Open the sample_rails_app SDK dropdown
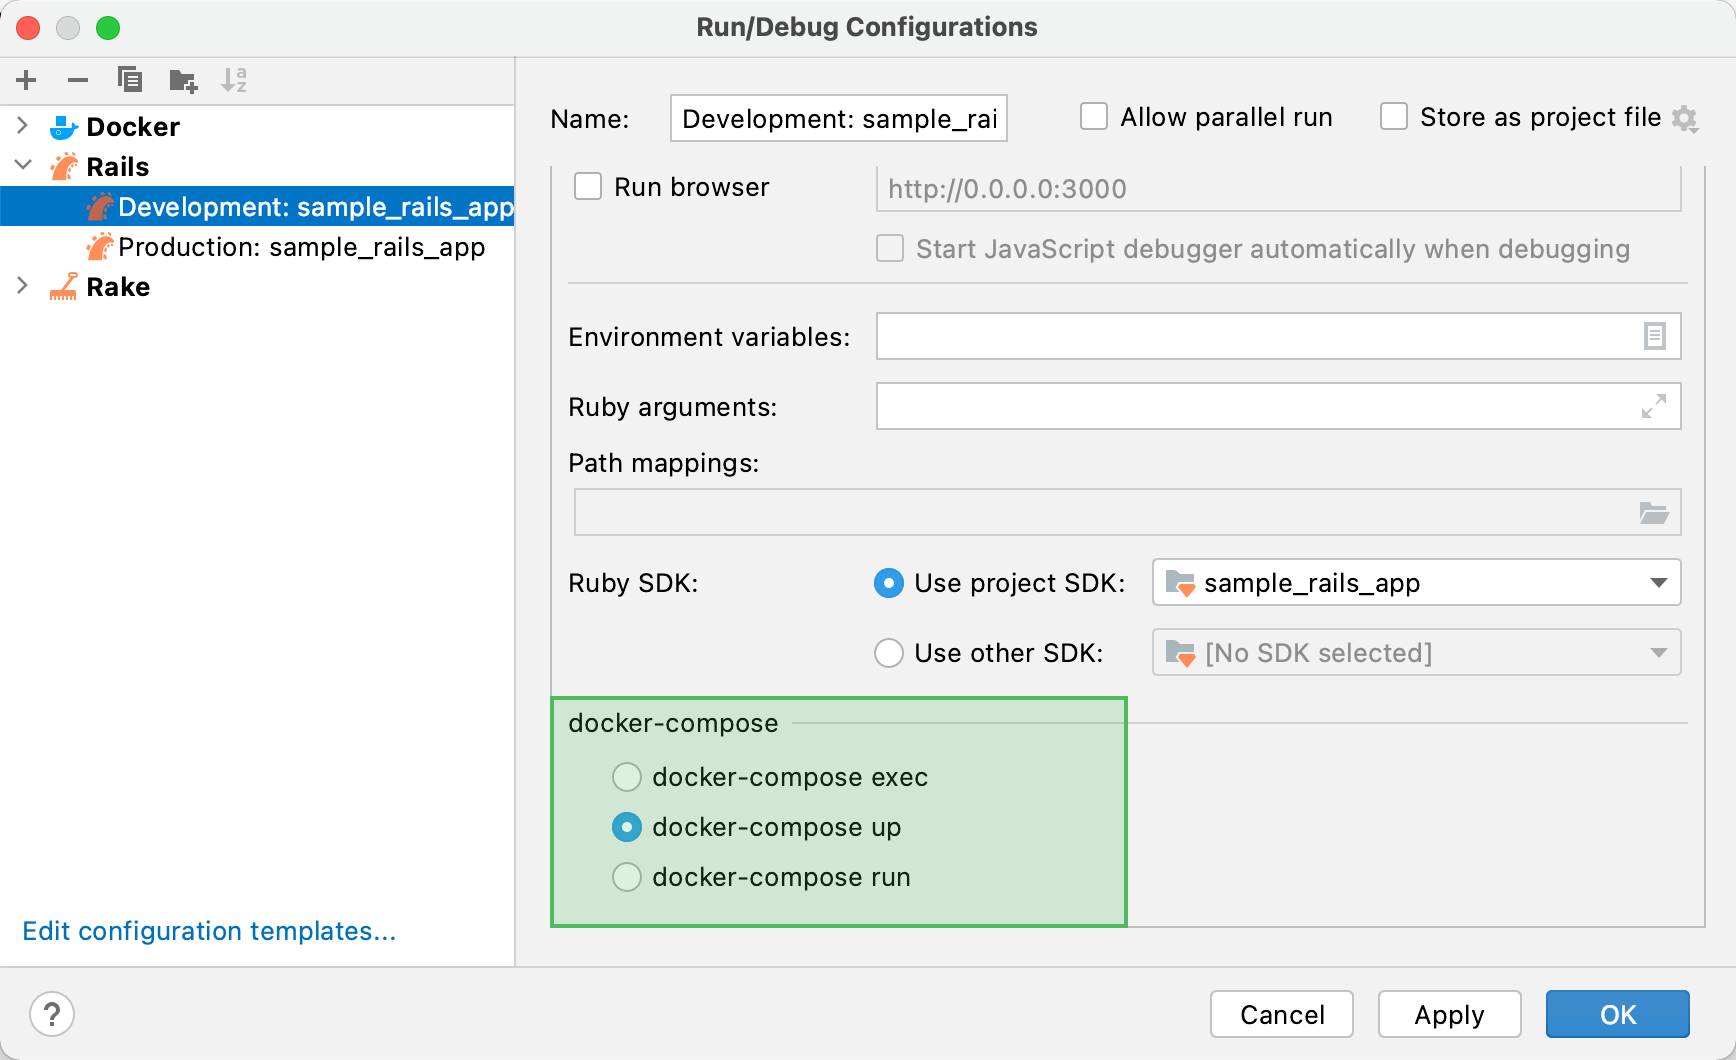Viewport: 1736px width, 1060px height. [1659, 582]
